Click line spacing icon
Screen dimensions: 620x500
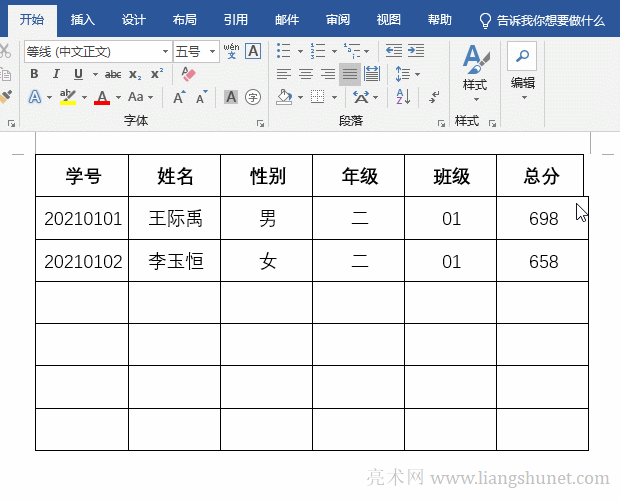pos(403,74)
